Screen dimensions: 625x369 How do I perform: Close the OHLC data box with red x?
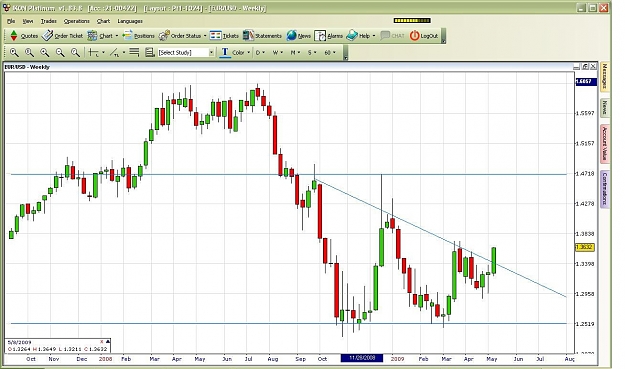pos(102,342)
